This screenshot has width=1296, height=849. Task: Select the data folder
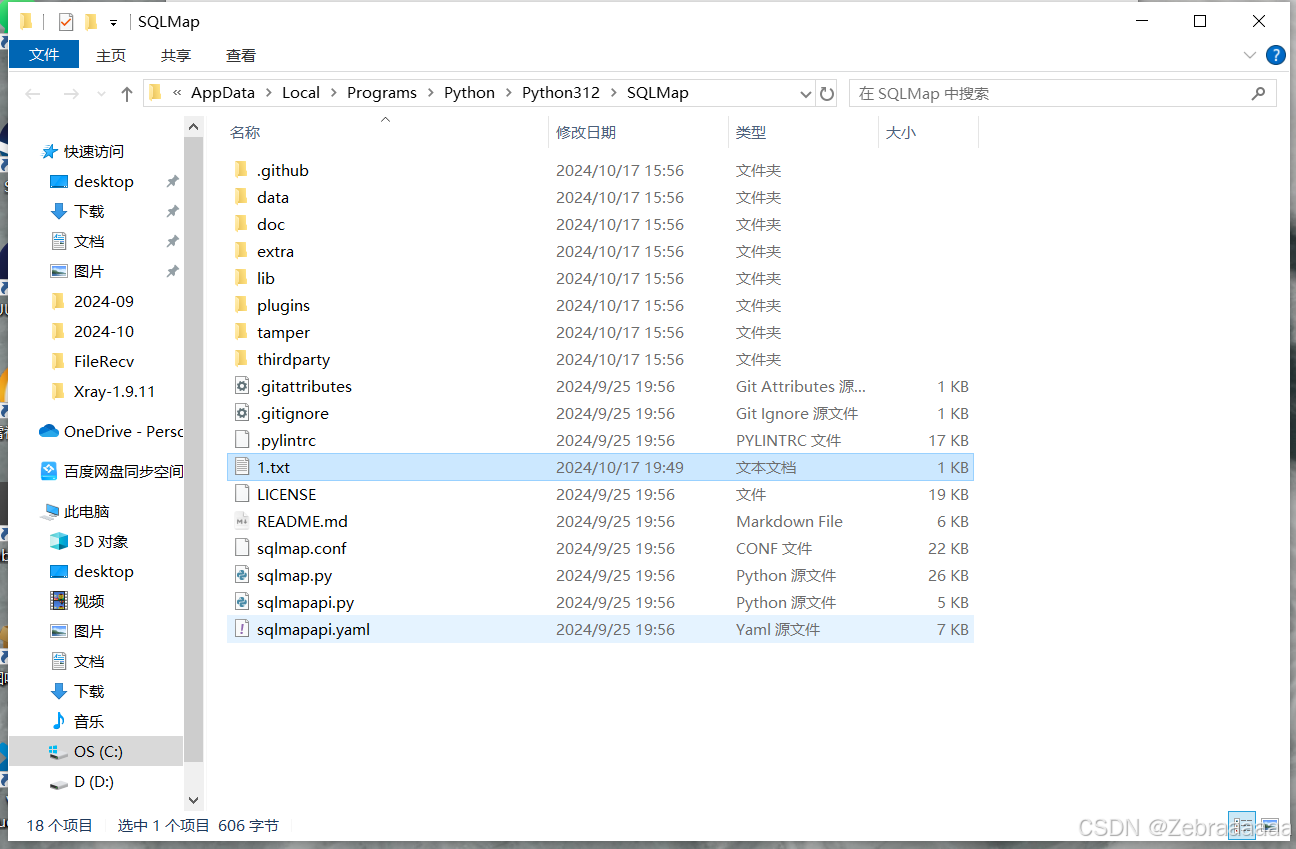pyautogui.click(x=600, y=197)
